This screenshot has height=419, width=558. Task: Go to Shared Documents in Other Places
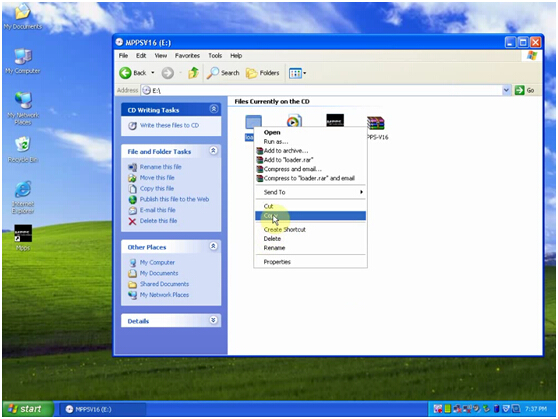[x=164, y=284]
